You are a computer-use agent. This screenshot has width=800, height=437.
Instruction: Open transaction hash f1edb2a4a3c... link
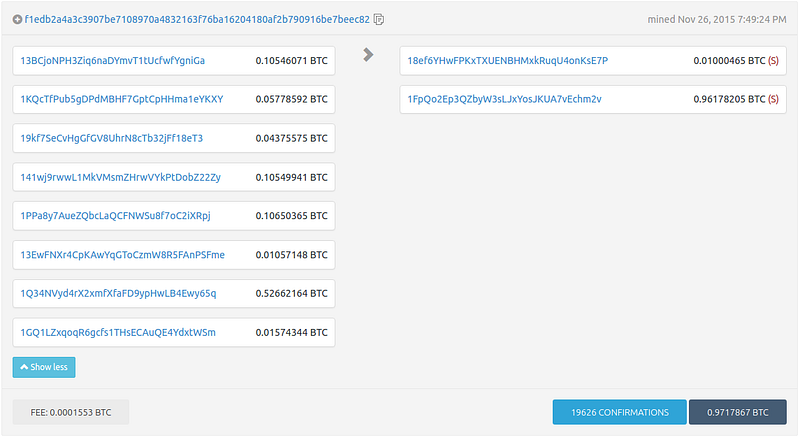[197, 19]
